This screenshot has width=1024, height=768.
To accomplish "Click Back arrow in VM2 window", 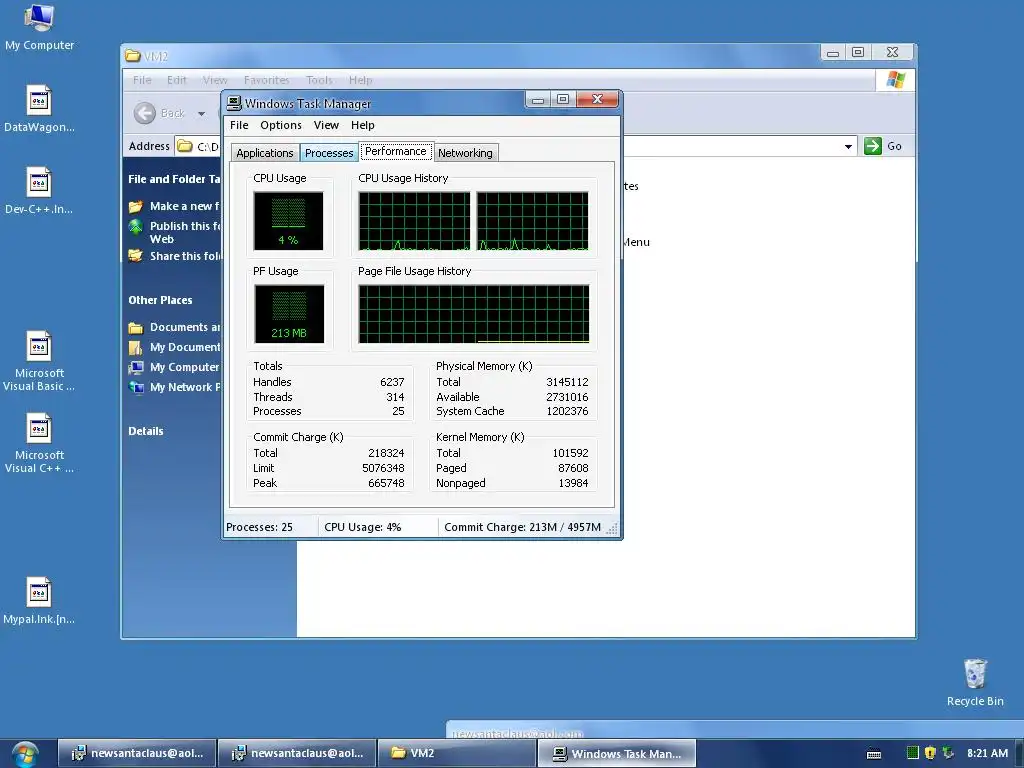I will point(145,113).
